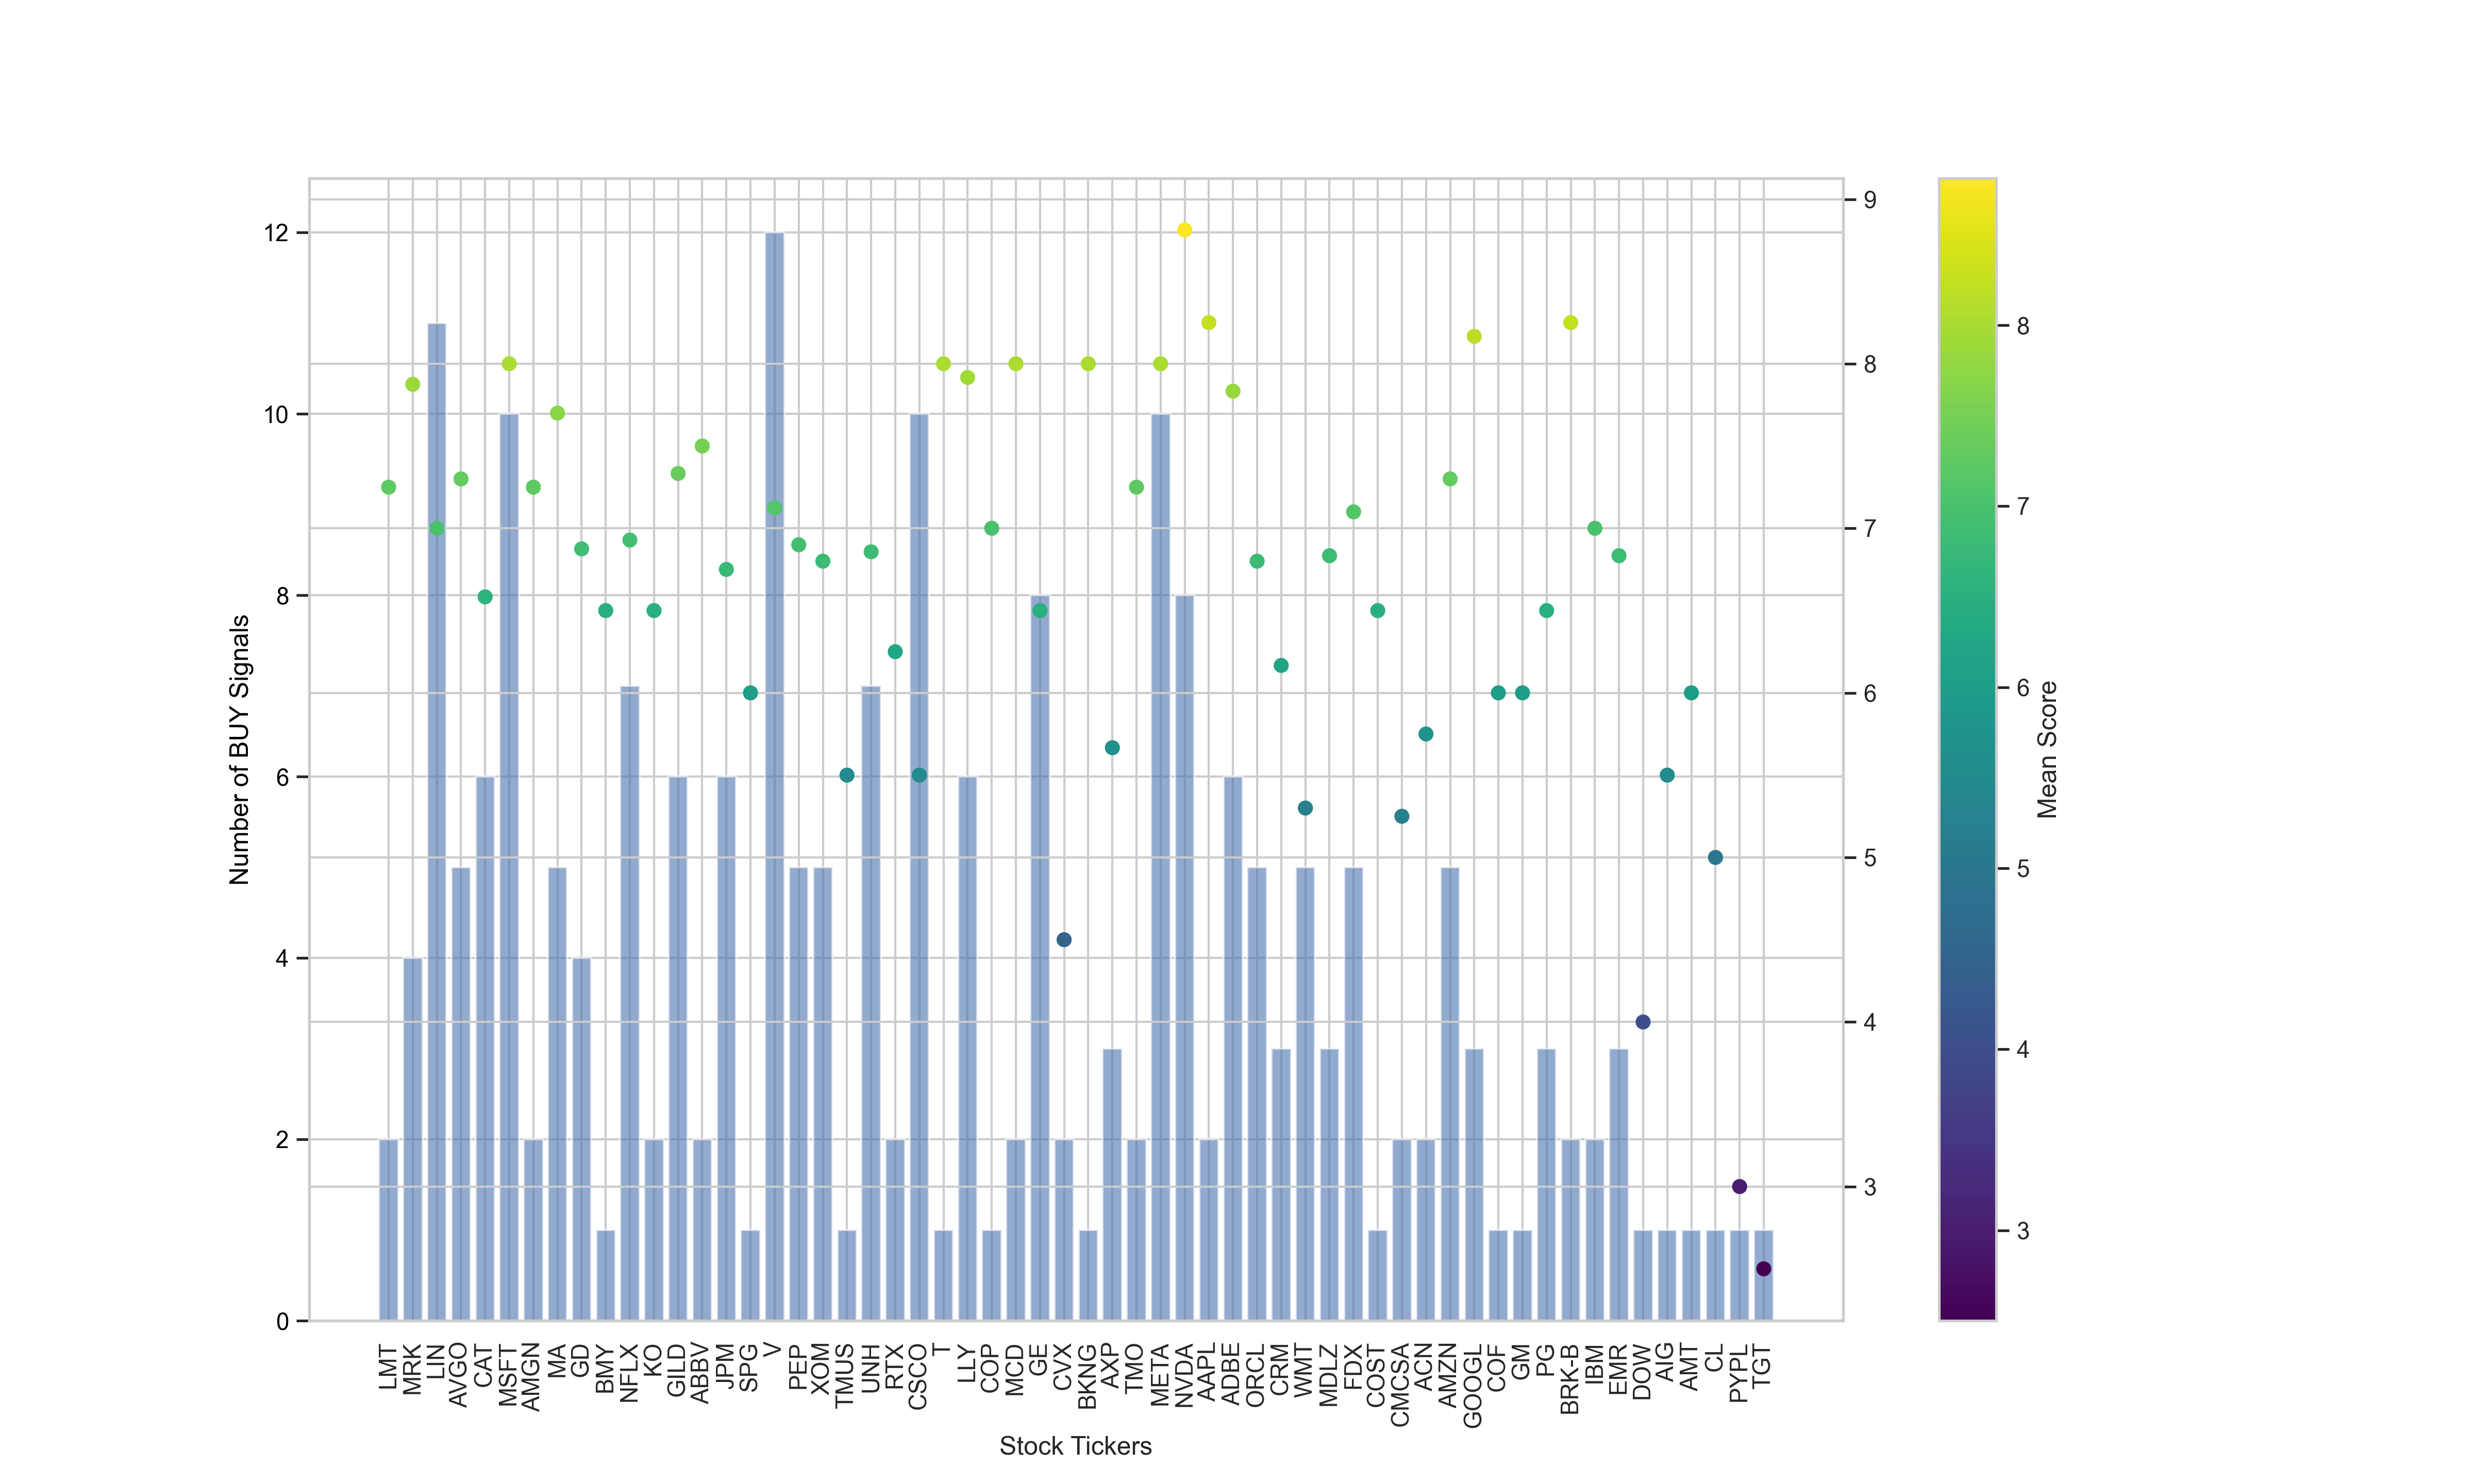Click the CMCSA ticker label
The height and width of the screenshot is (1484, 2474).
(1401, 1386)
